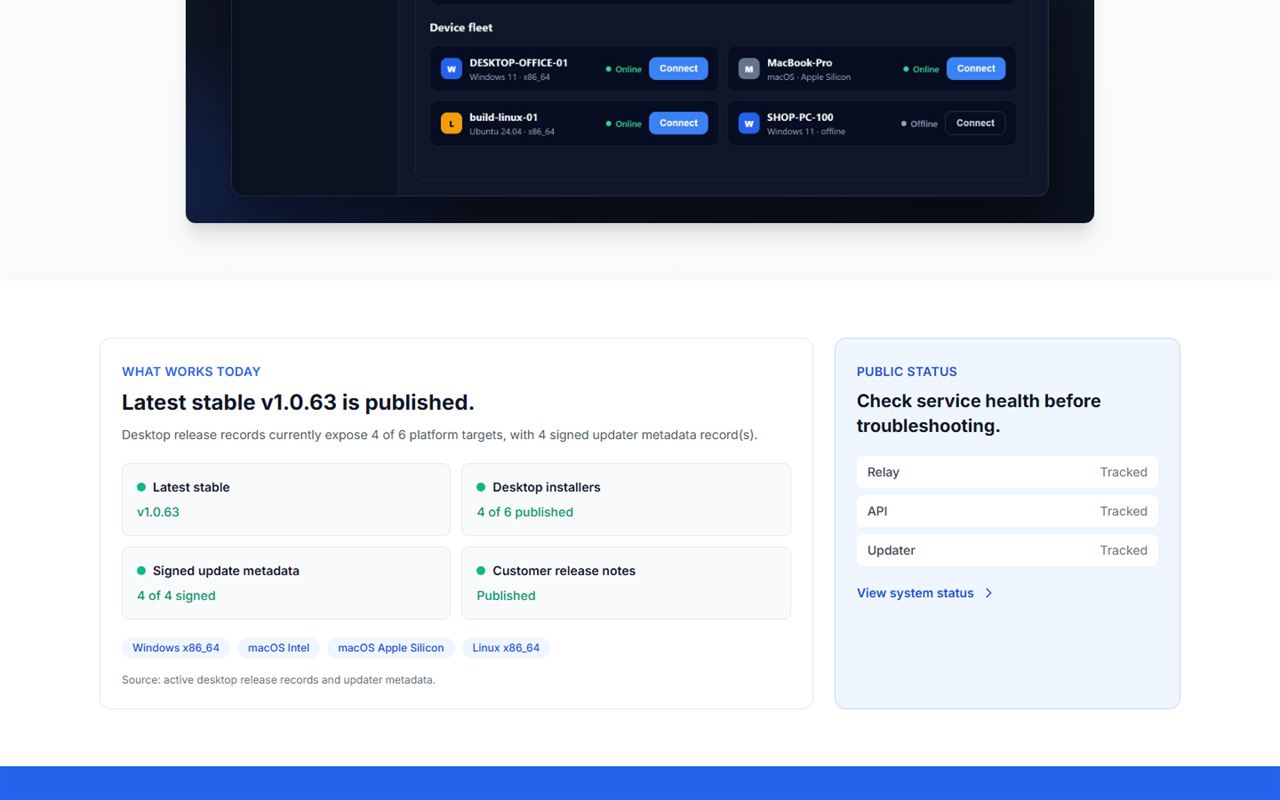1280x800 pixels.
Task: Click the Online status of MacBook-Pro
Action: click(x=921, y=69)
